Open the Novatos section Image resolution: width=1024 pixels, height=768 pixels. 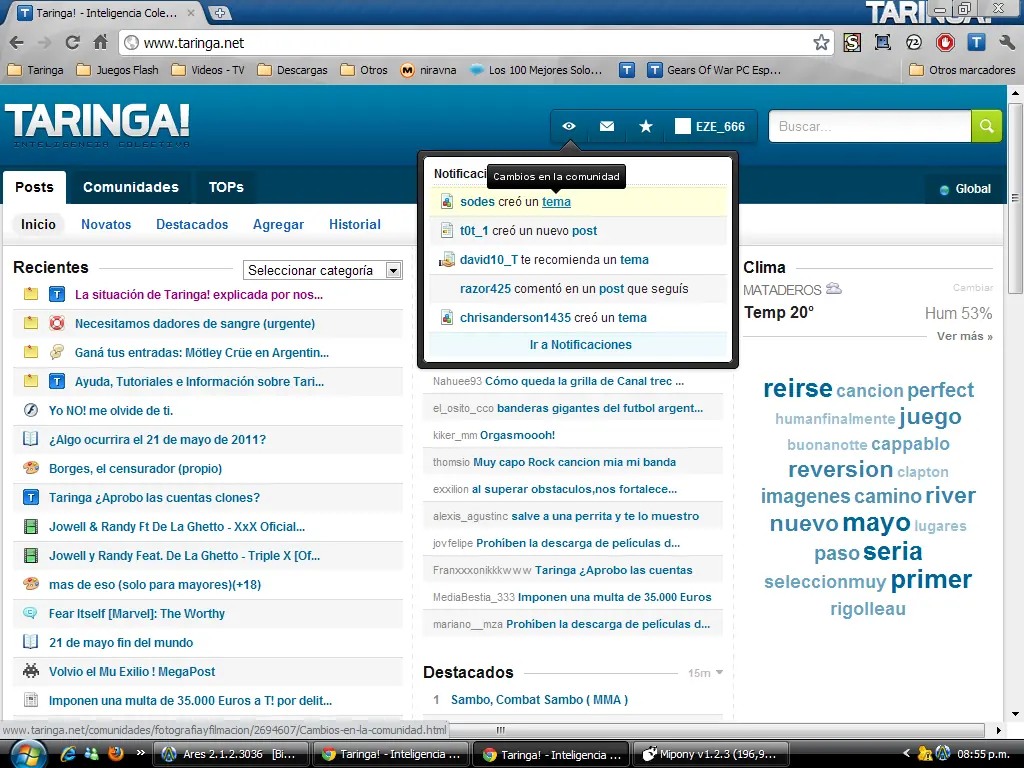click(106, 225)
